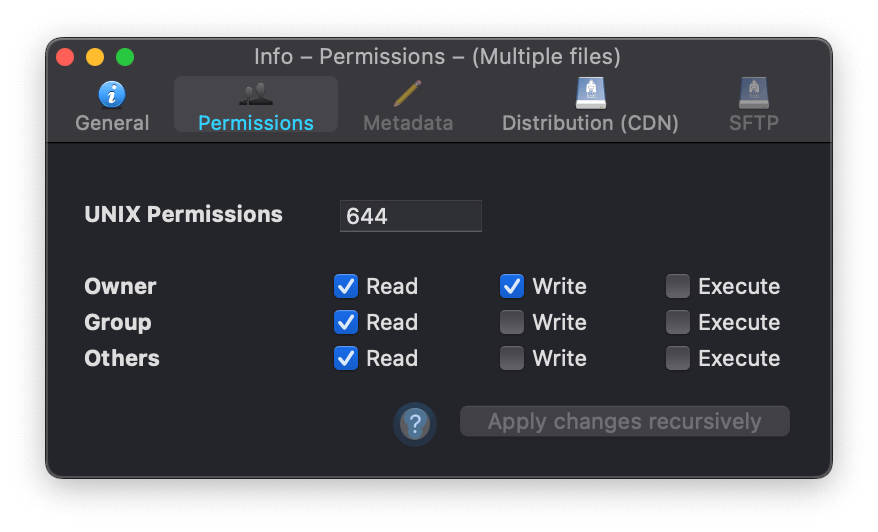
Task: Click the UNIX Permissions 644 field
Action: 410,216
